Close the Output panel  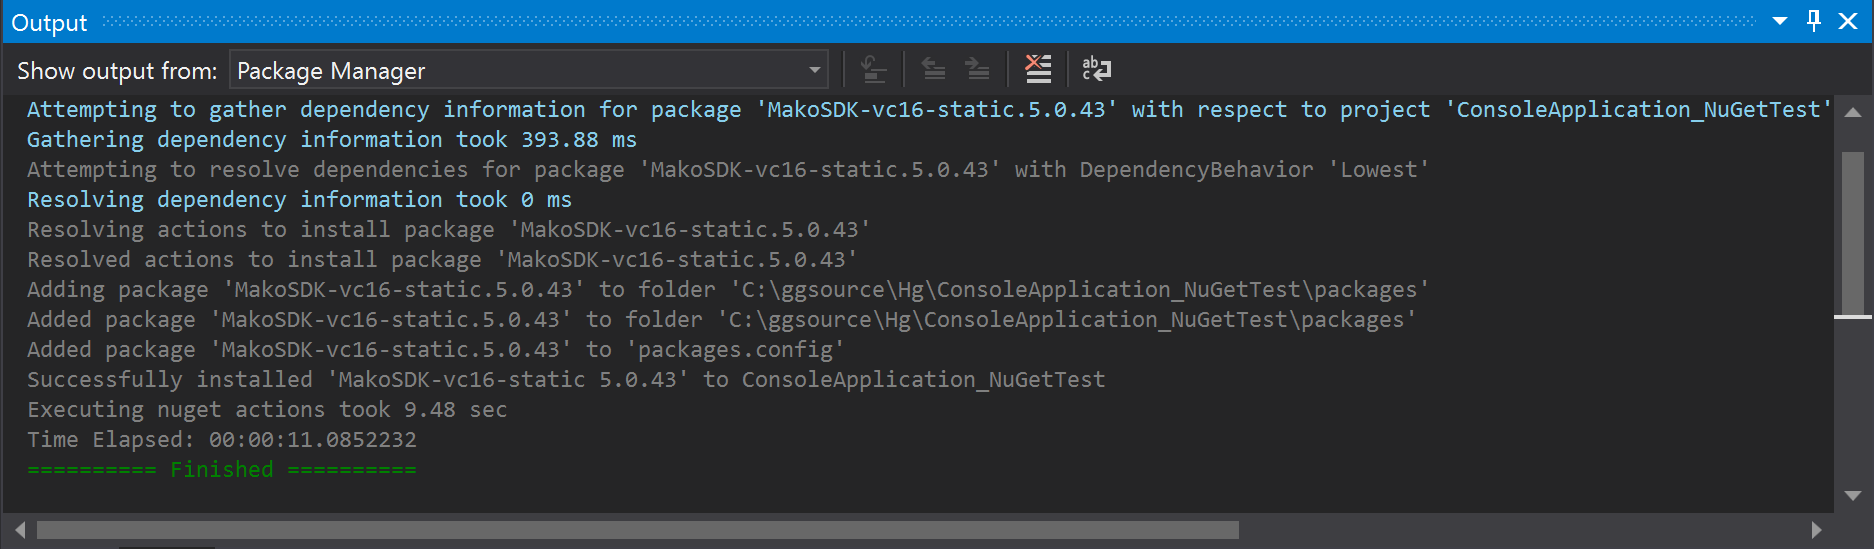coord(1848,21)
